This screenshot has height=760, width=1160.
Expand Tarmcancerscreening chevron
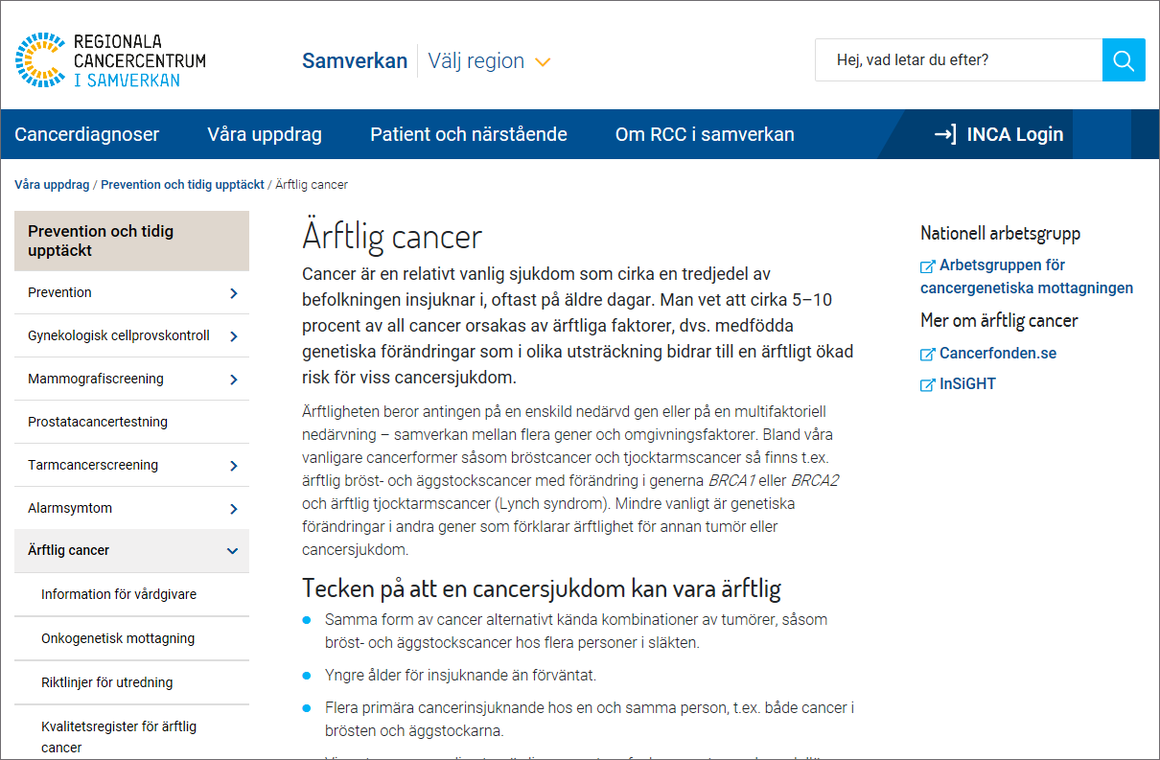coord(234,465)
